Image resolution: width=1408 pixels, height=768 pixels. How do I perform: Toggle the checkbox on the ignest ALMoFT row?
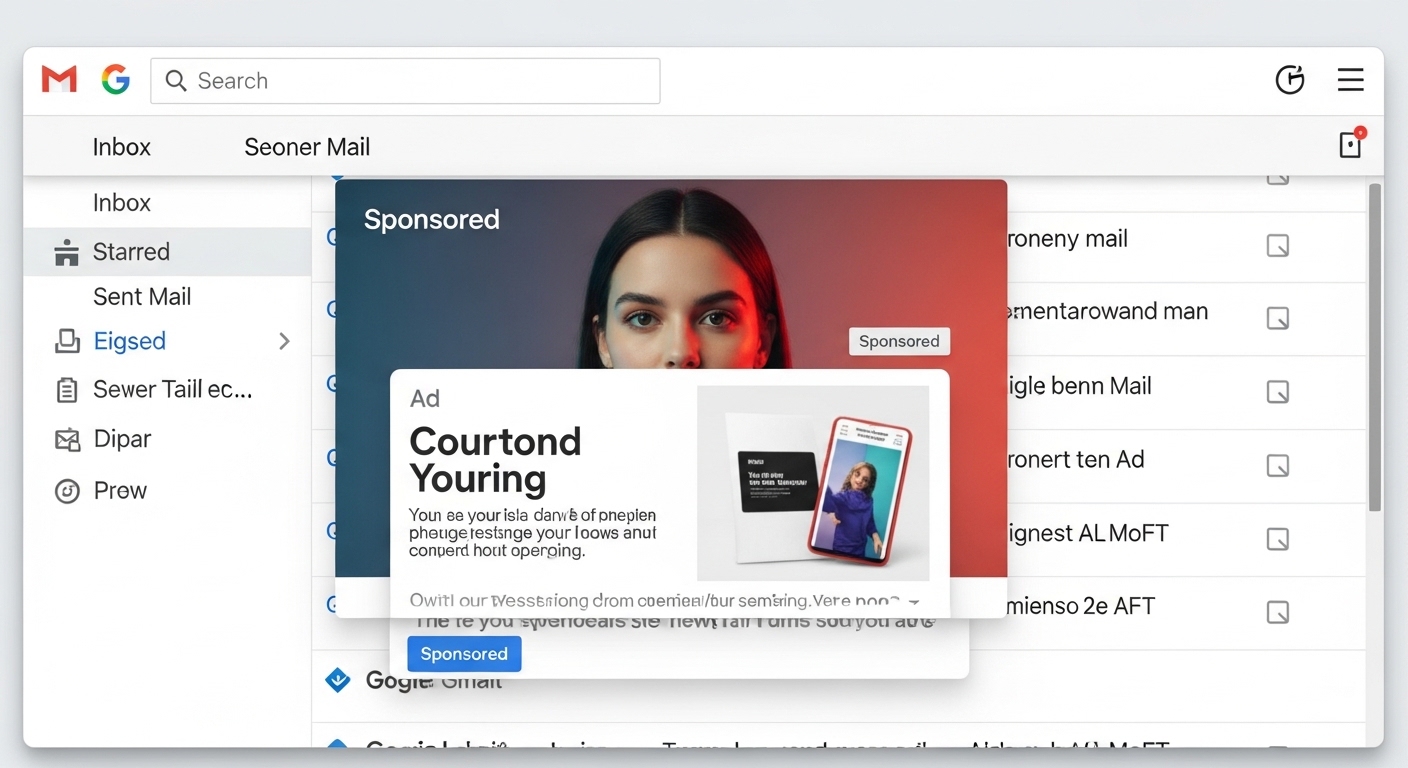1278,539
